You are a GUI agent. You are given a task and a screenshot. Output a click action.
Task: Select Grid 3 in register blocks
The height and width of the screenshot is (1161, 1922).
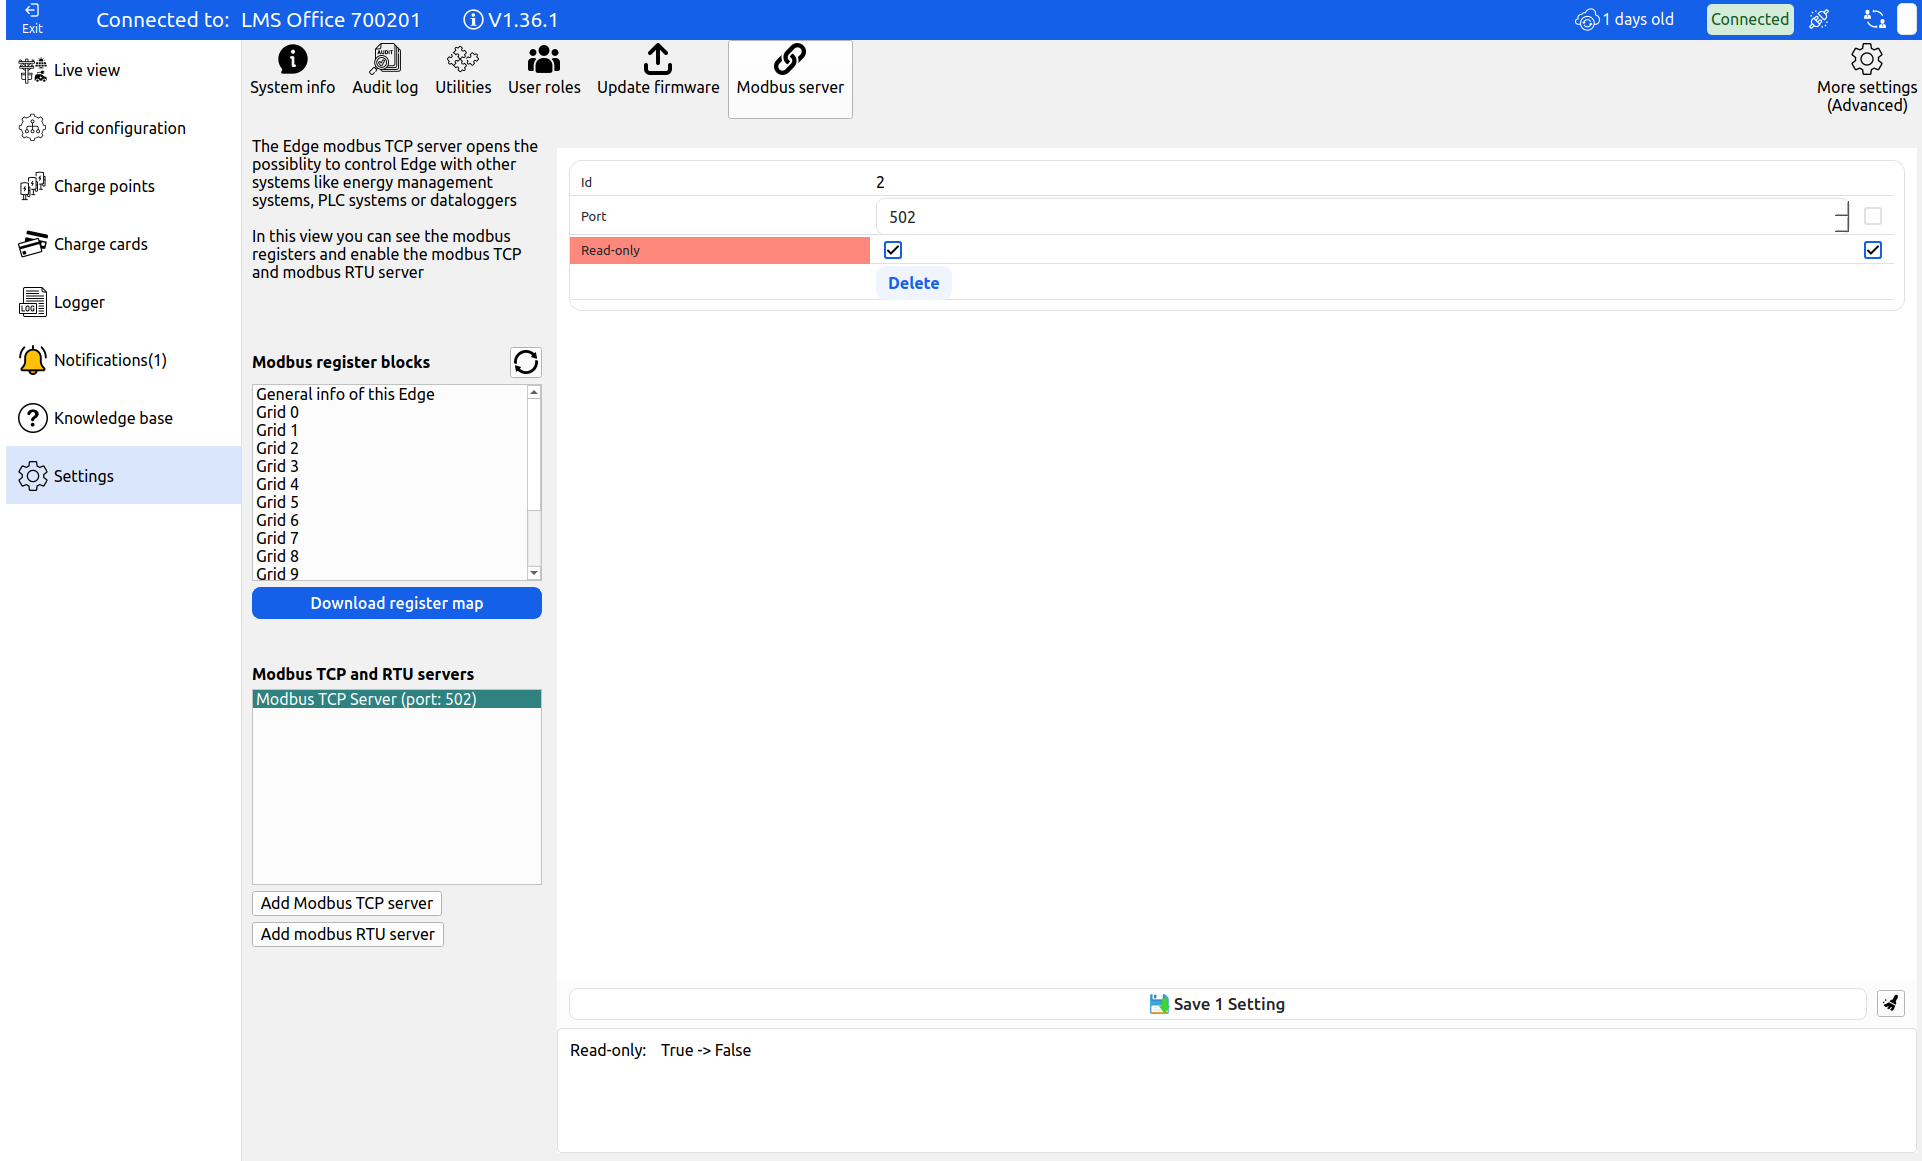(x=390, y=466)
